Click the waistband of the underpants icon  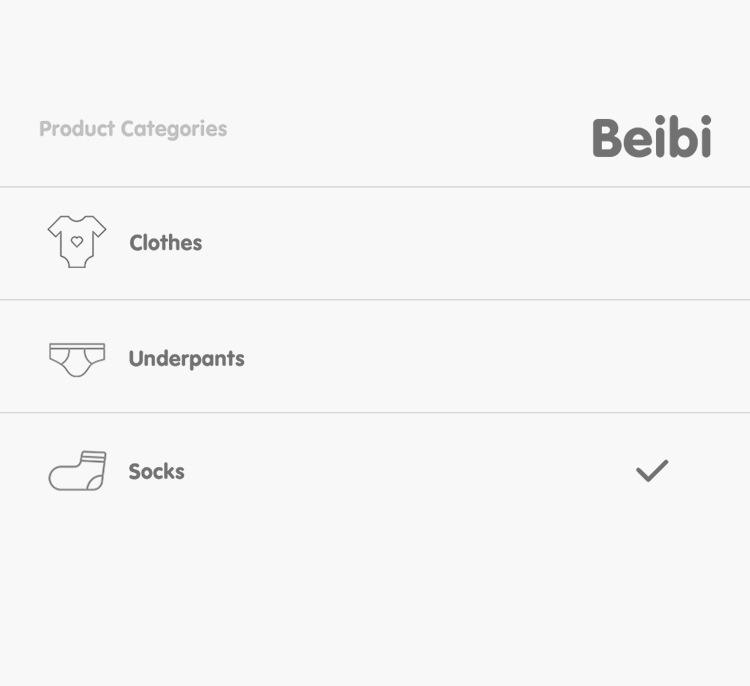click(x=77, y=347)
